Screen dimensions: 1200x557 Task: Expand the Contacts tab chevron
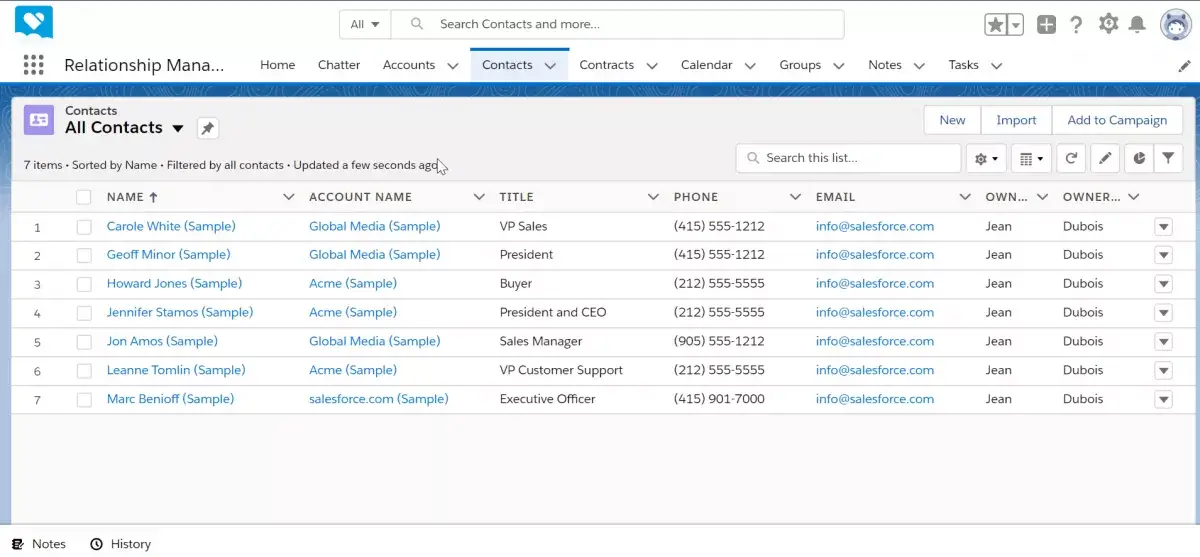pyautogui.click(x=550, y=65)
